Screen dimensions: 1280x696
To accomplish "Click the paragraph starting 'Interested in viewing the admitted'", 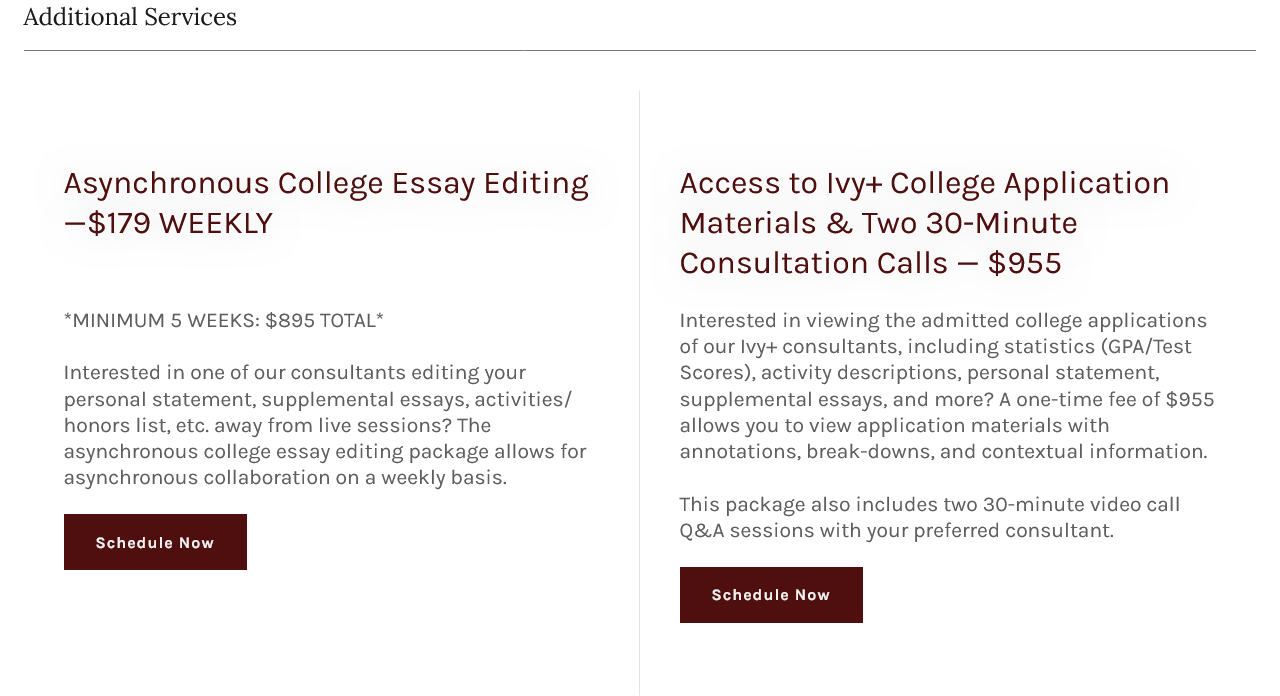I will click(947, 386).
